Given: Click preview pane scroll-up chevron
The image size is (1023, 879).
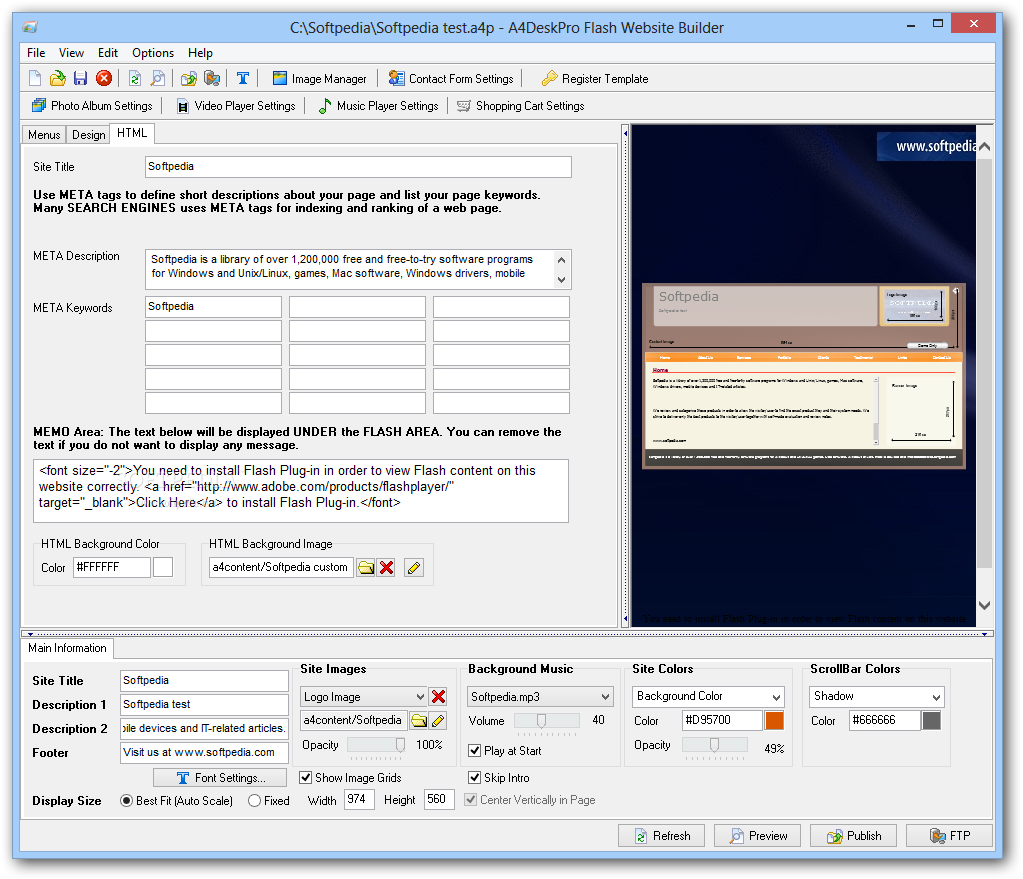Looking at the screenshot, I should click(x=985, y=146).
